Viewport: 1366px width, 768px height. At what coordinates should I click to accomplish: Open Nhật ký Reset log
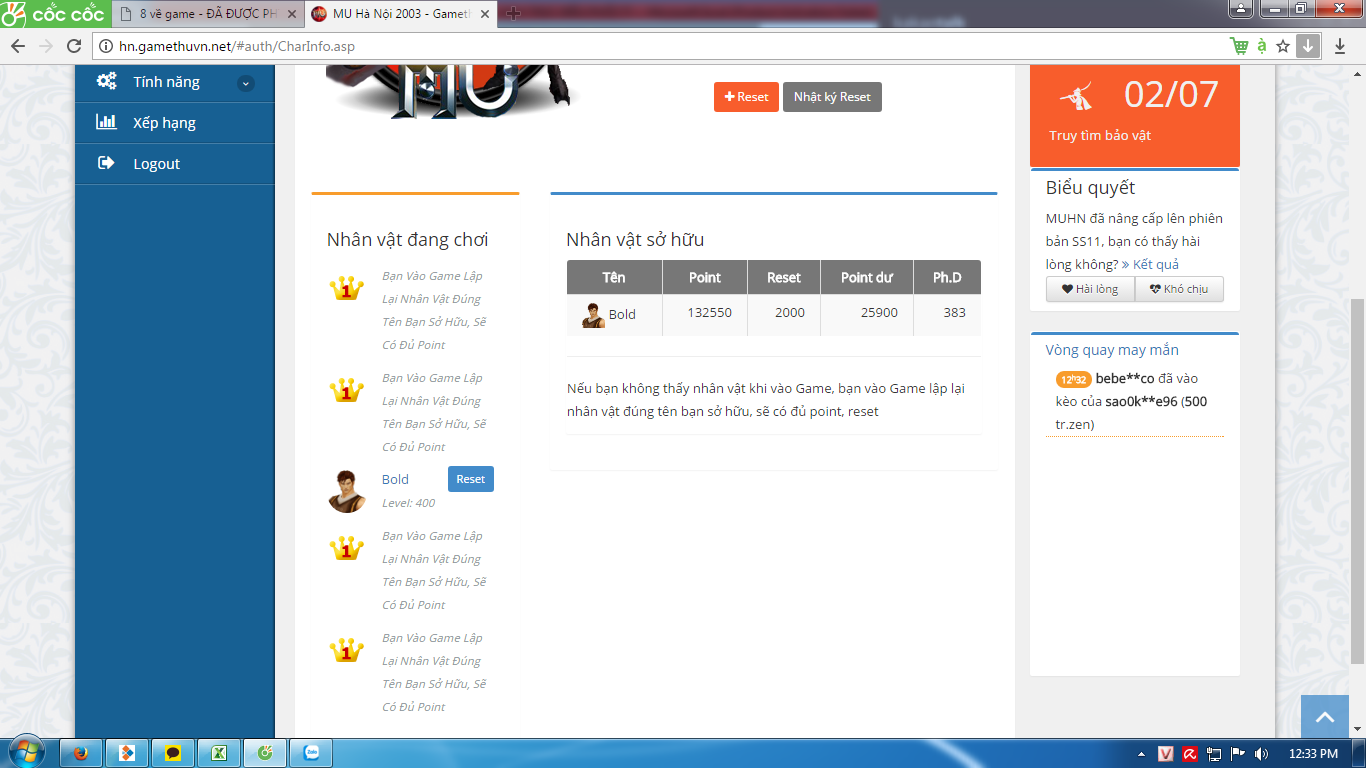pyautogui.click(x=832, y=97)
